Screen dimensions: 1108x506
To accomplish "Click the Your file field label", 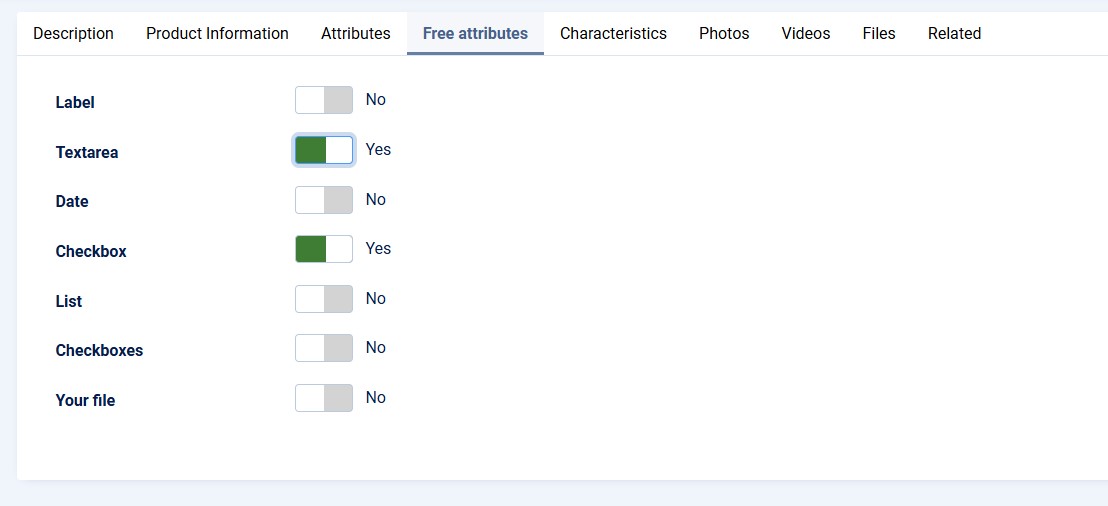I will tap(86, 401).
